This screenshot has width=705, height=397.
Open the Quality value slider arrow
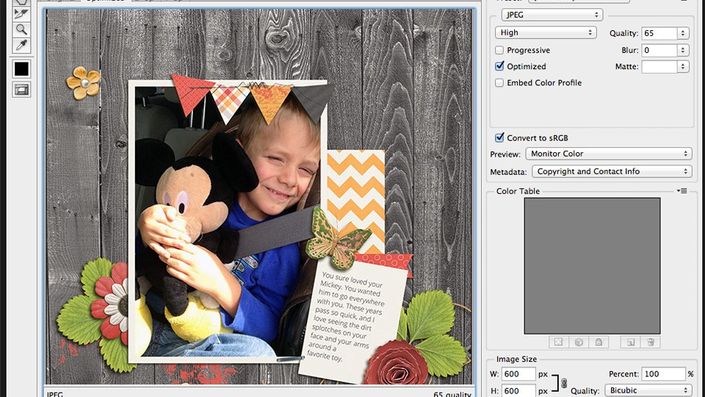pyautogui.click(x=683, y=33)
